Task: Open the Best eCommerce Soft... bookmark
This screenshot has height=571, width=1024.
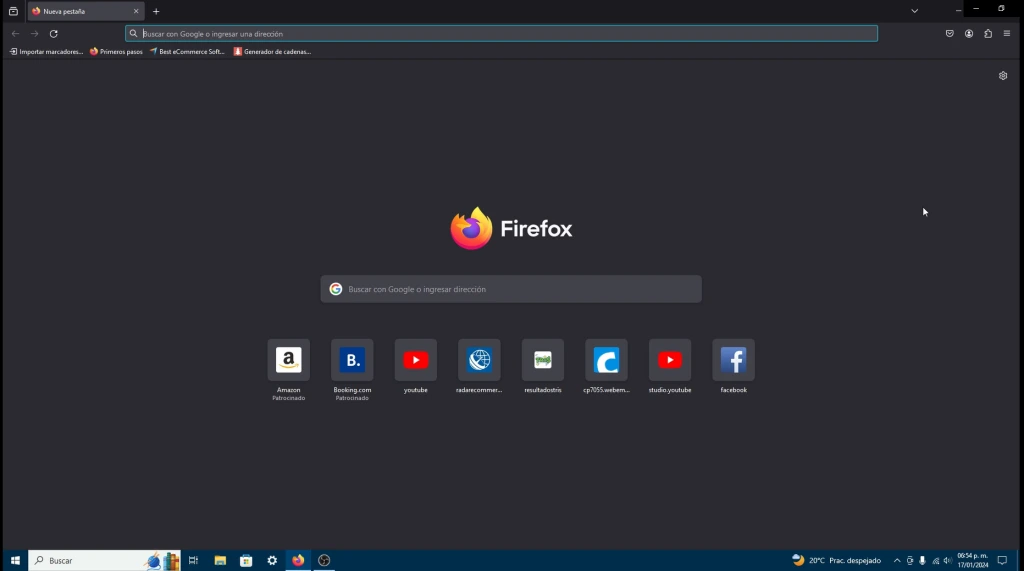Action: [187, 52]
